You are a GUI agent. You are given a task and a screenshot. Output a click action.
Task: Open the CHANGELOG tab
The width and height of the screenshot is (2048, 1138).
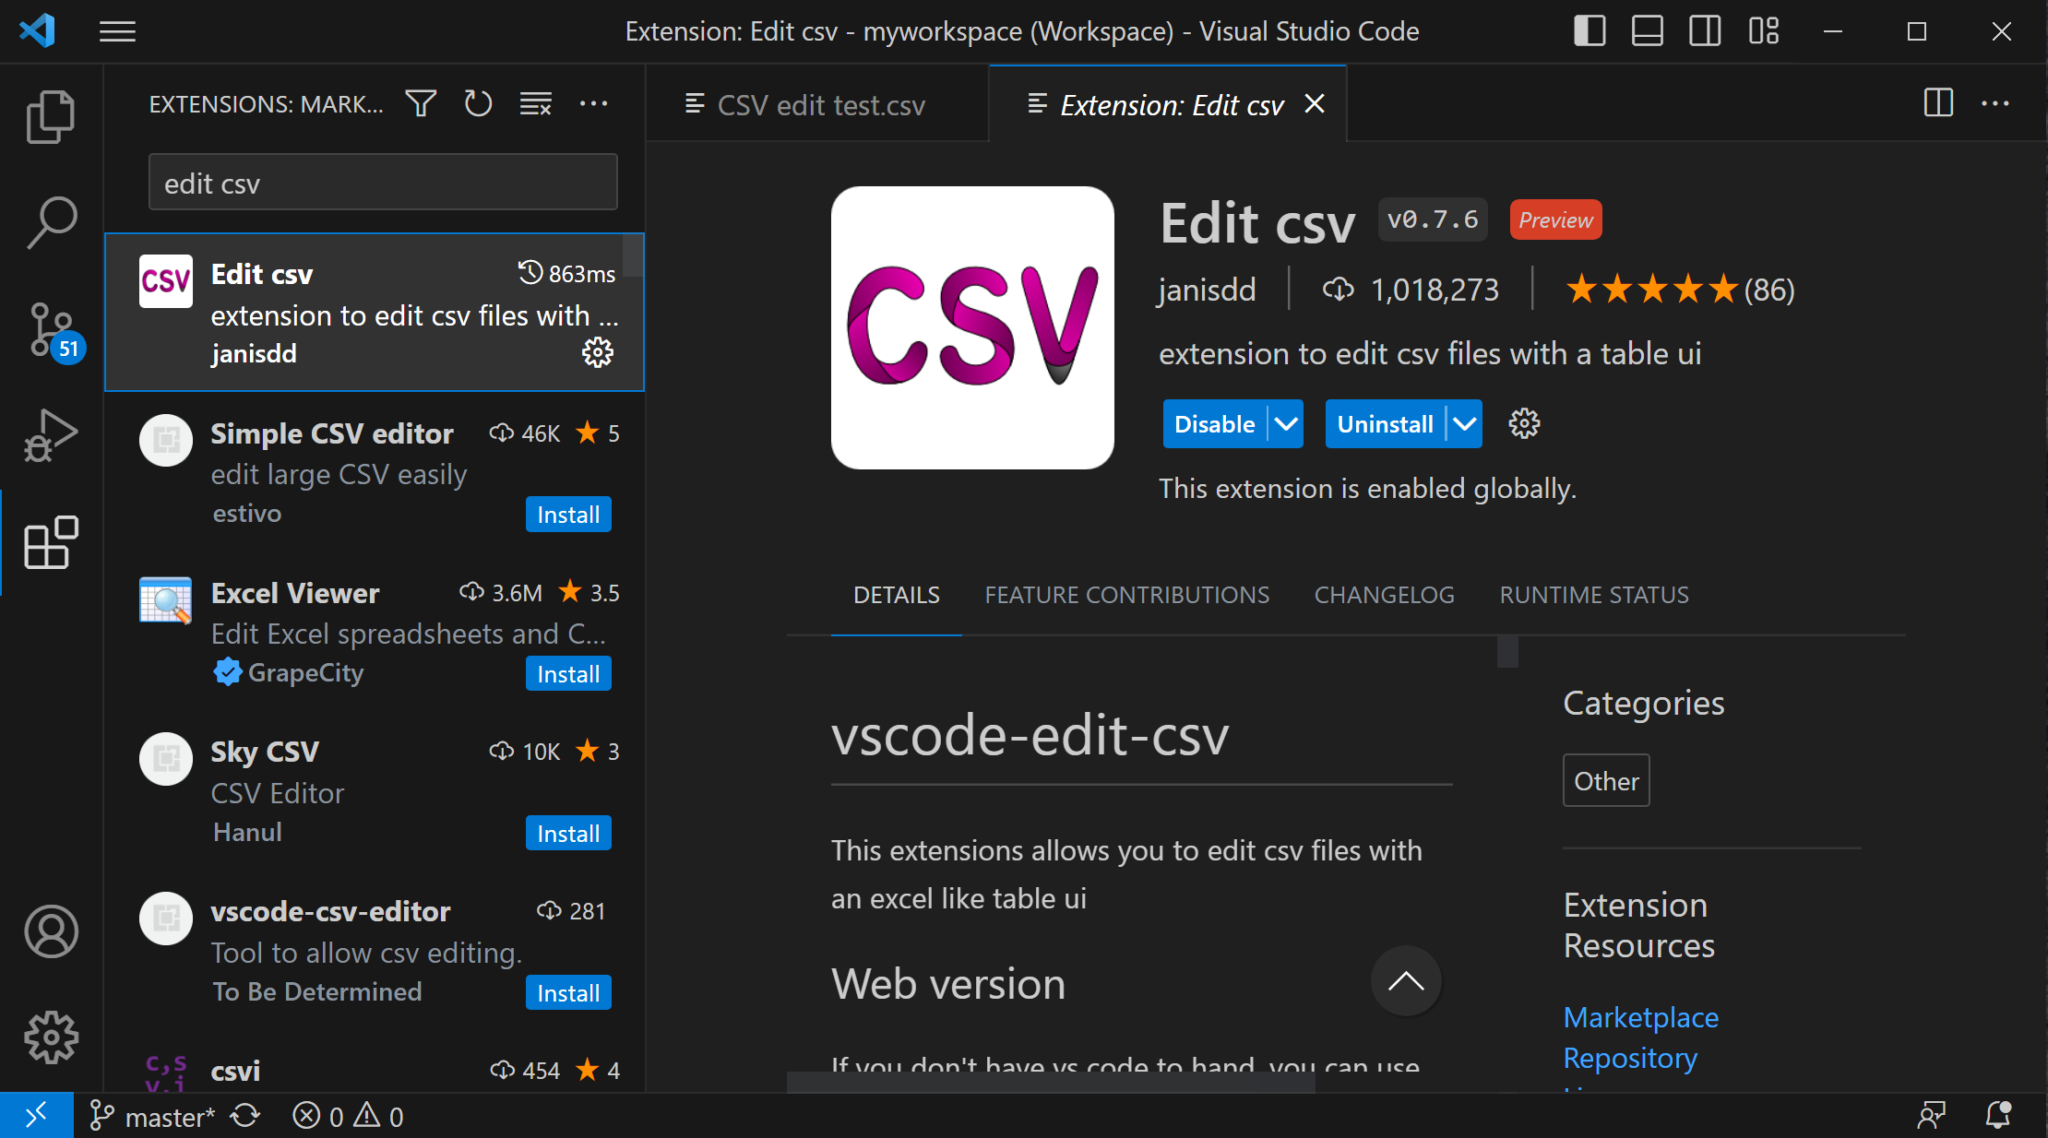[1384, 594]
